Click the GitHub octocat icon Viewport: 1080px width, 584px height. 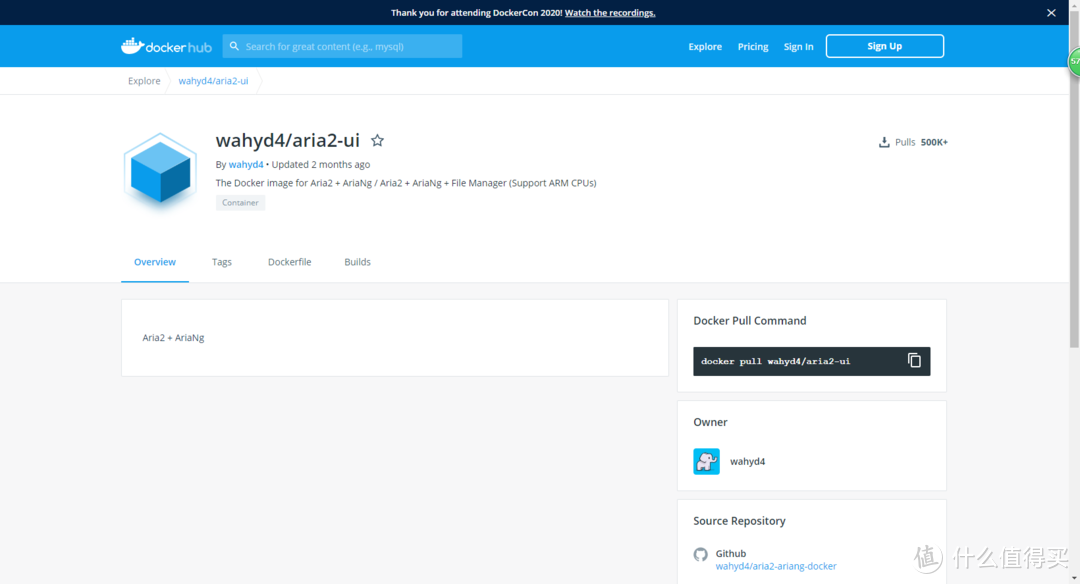(x=700, y=554)
